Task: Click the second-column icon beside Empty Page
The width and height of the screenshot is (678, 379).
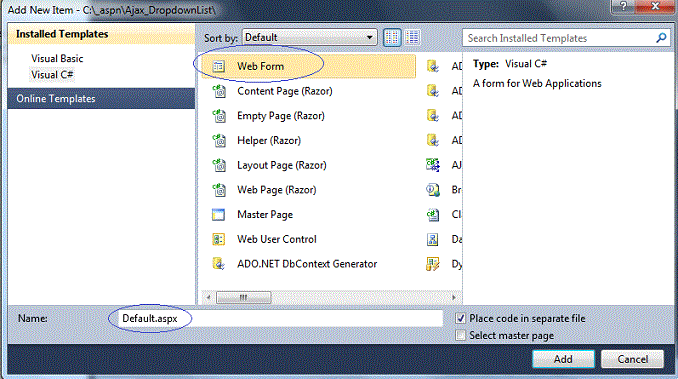Action: coord(433,115)
